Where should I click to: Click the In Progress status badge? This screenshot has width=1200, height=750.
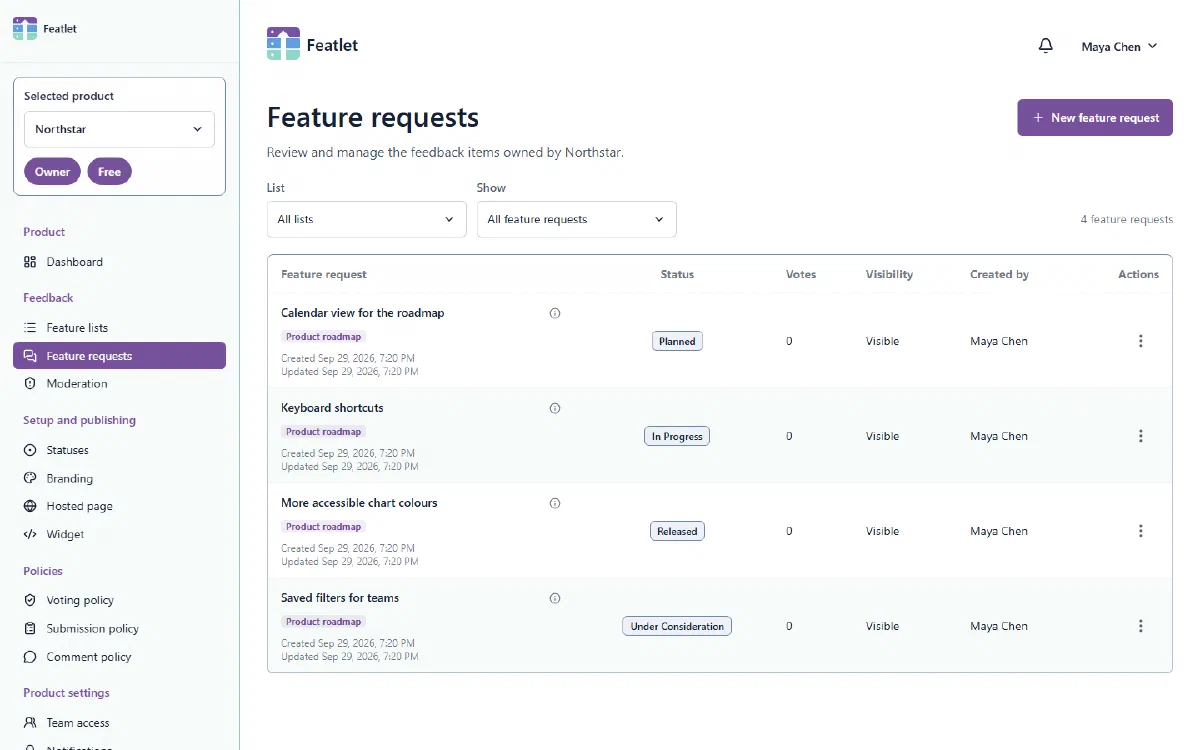(677, 436)
